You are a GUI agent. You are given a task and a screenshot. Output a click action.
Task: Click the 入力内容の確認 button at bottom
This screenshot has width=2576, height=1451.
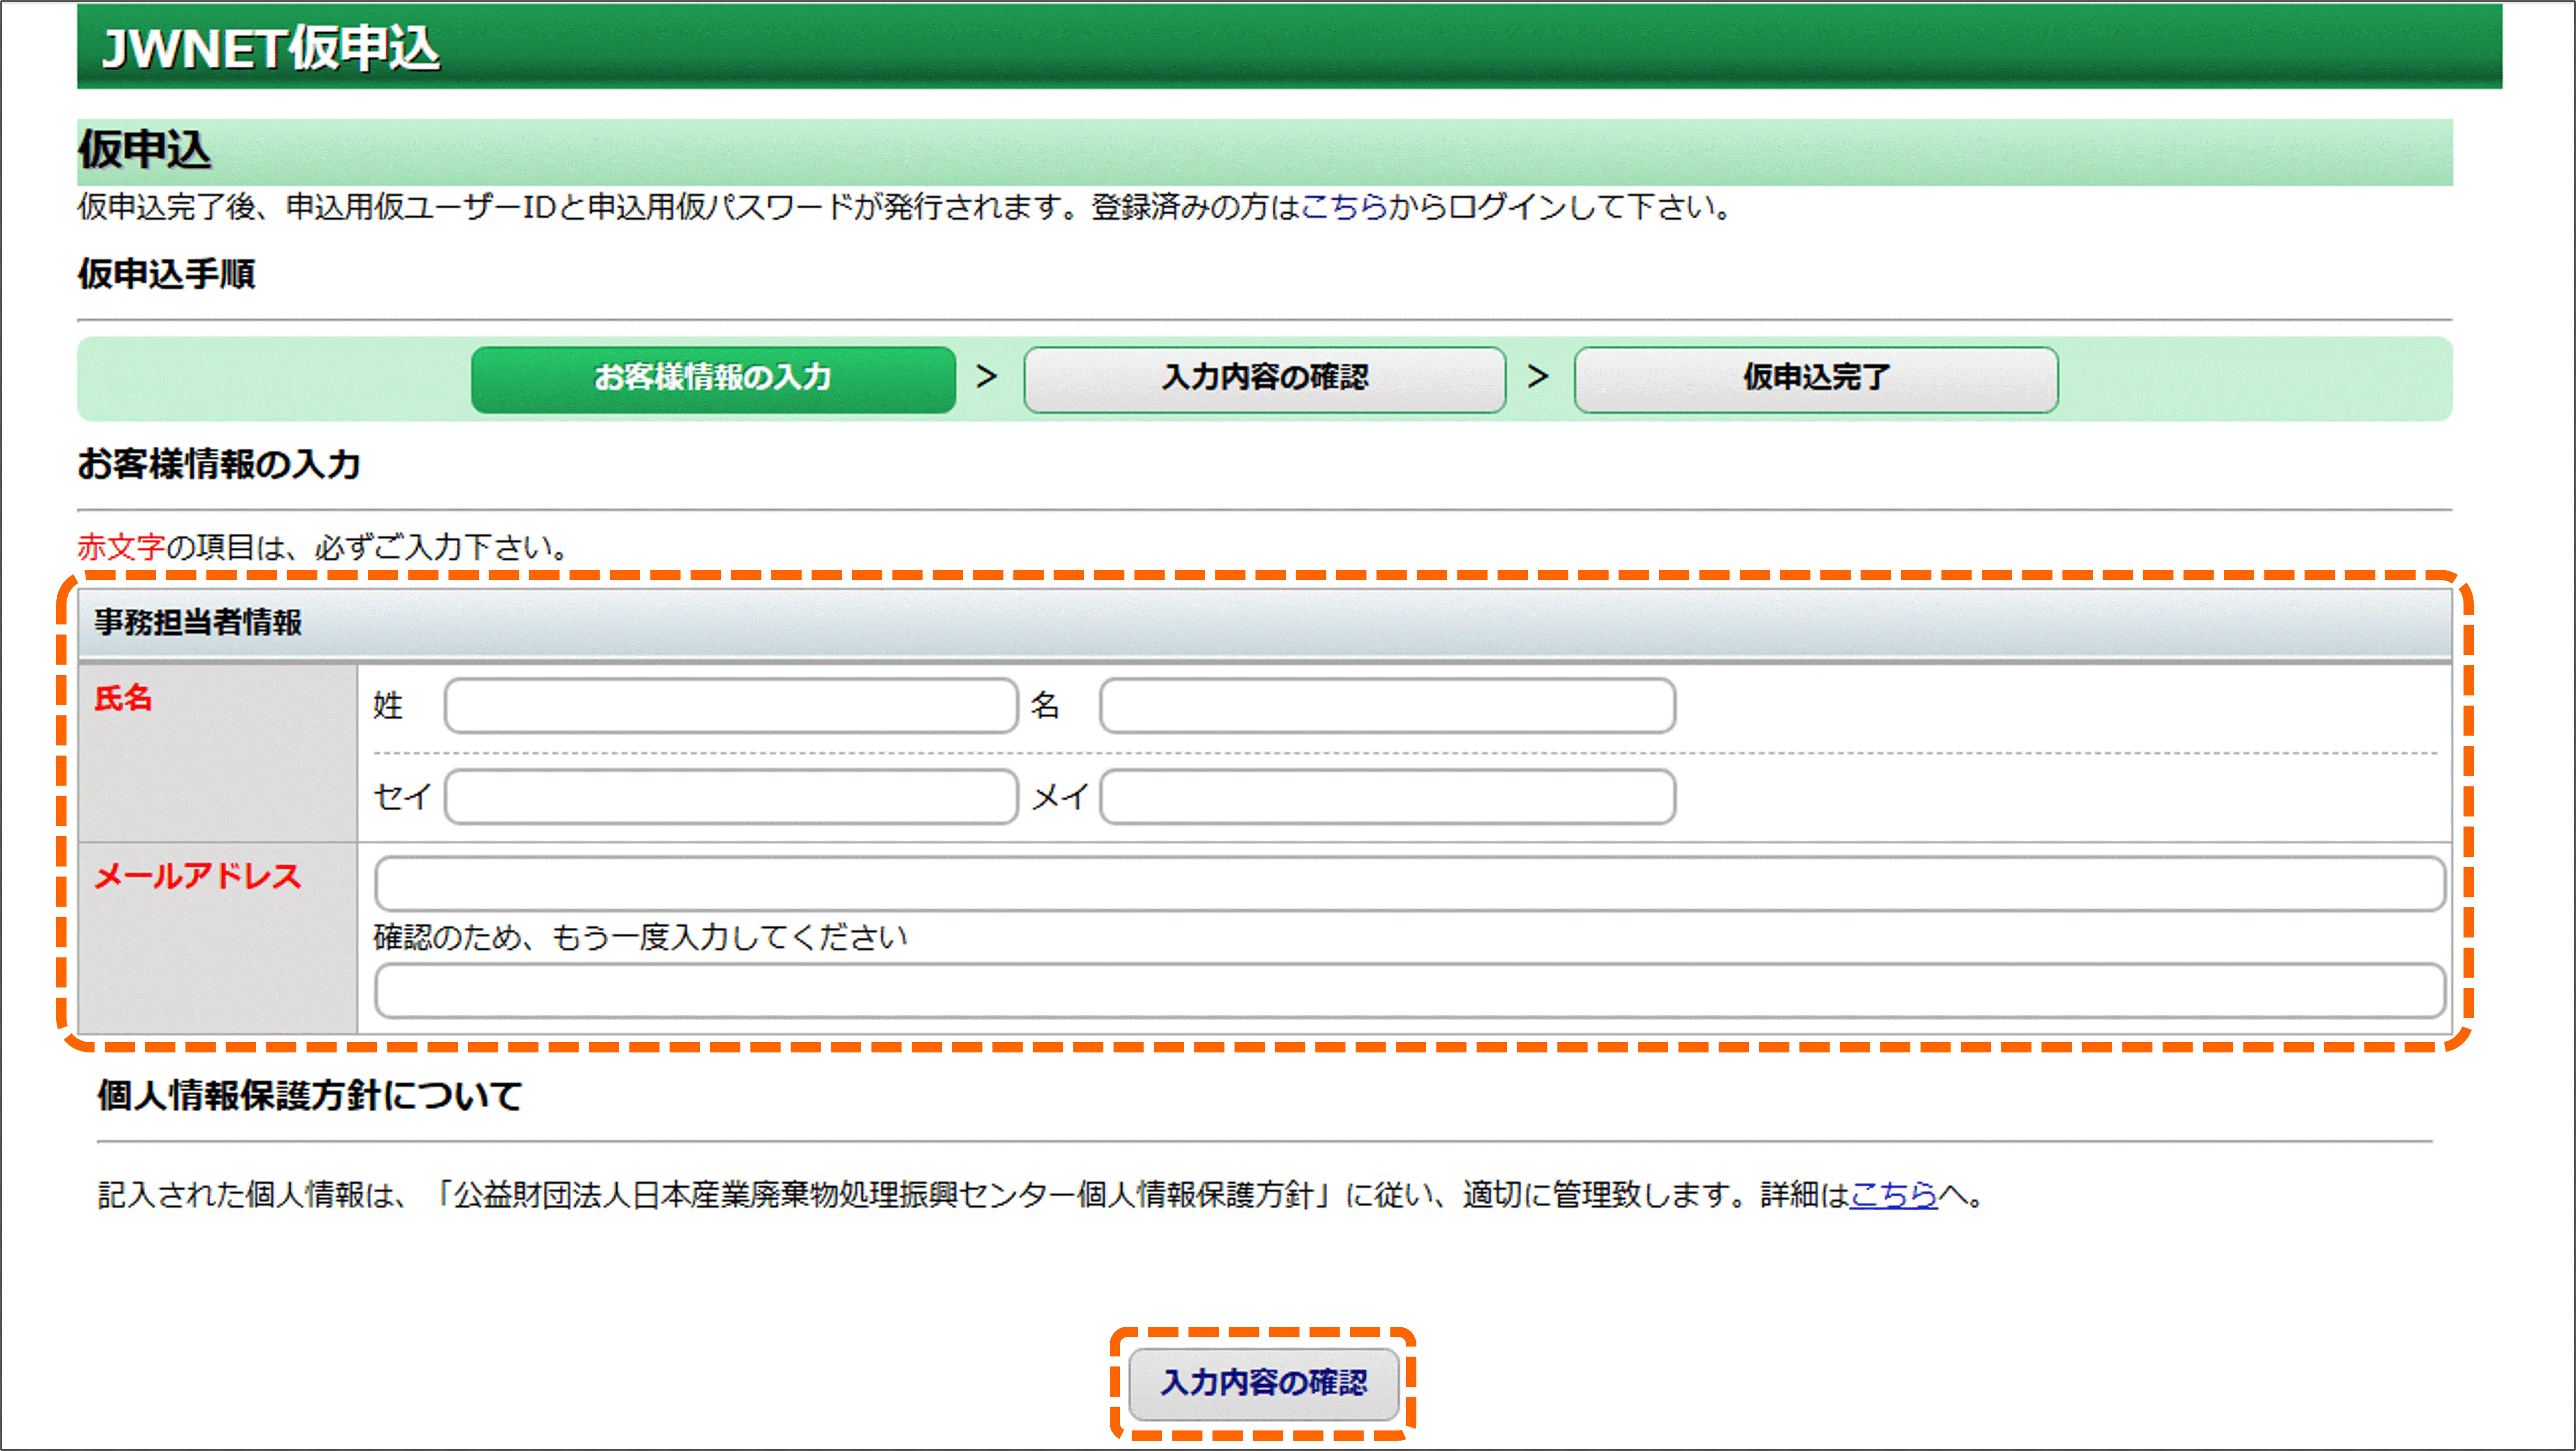click(x=1263, y=1384)
